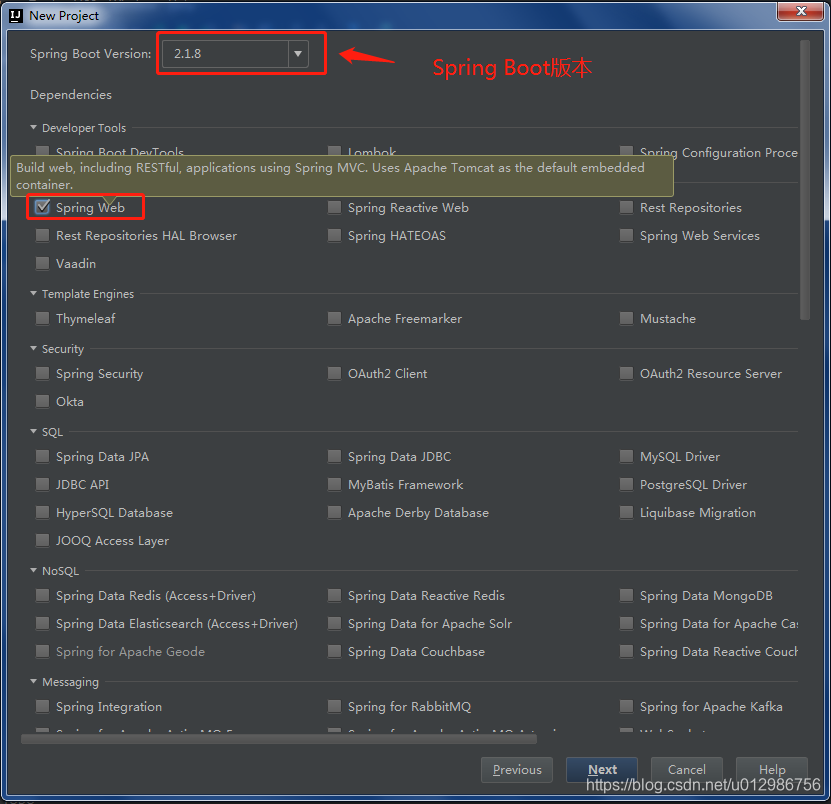Screen dimensions: 831x804
Task: Select the MyBatis Framework dependency
Action: point(333,485)
